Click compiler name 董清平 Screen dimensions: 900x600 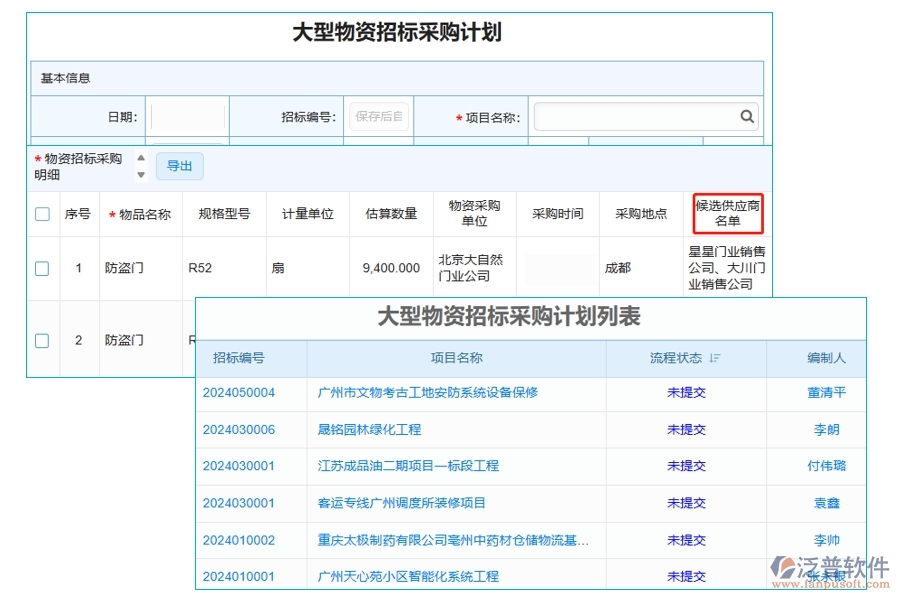(x=826, y=393)
